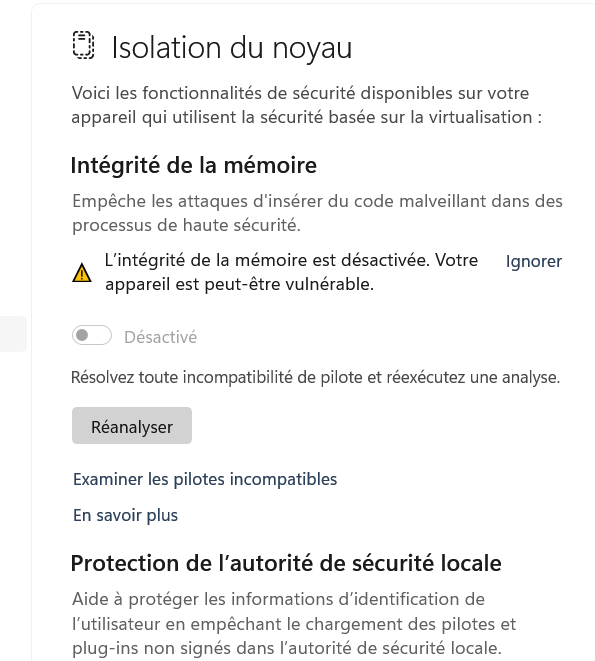This screenshot has height=661, width=595.
Task: Click the Isolation du noyau page title
Action: [x=232, y=47]
